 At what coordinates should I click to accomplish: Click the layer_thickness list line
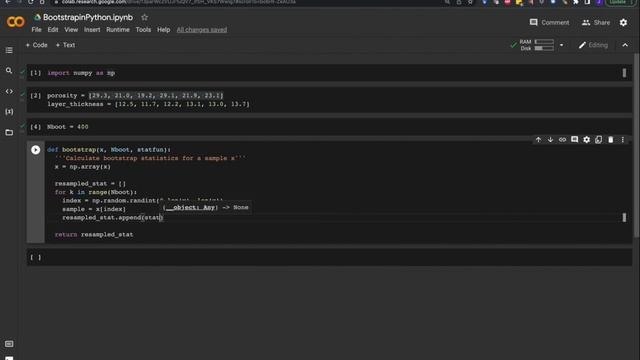click(x=148, y=104)
